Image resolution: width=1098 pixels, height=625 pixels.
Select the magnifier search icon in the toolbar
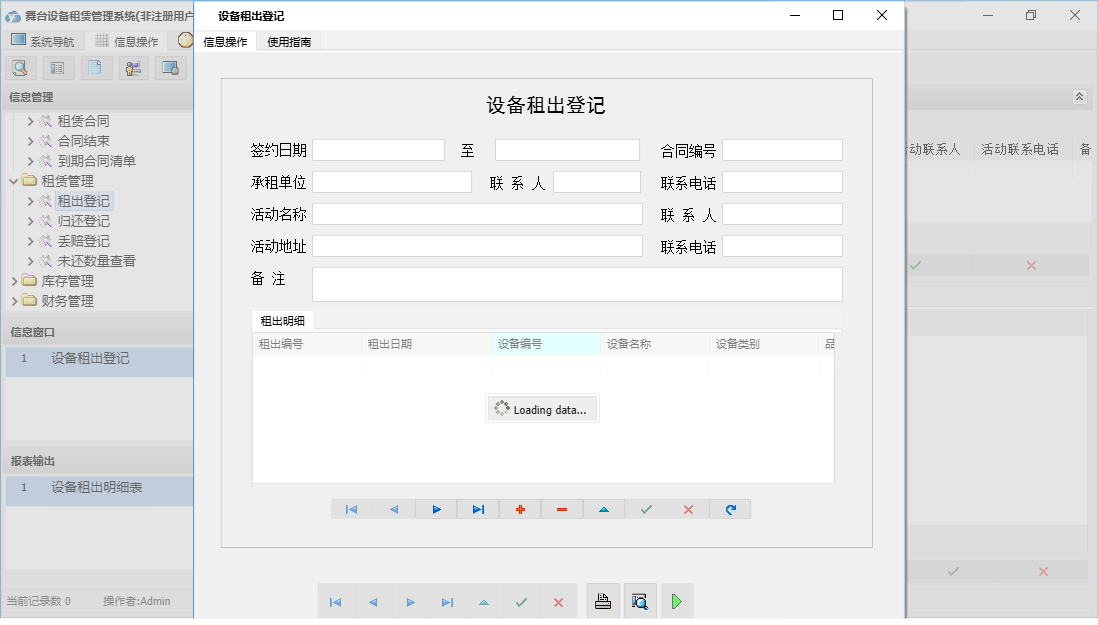coord(20,68)
